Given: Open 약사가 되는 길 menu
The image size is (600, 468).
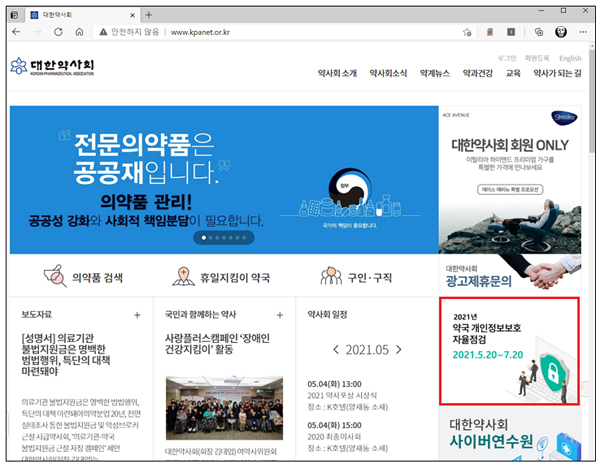Looking at the screenshot, I should [x=557, y=73].
